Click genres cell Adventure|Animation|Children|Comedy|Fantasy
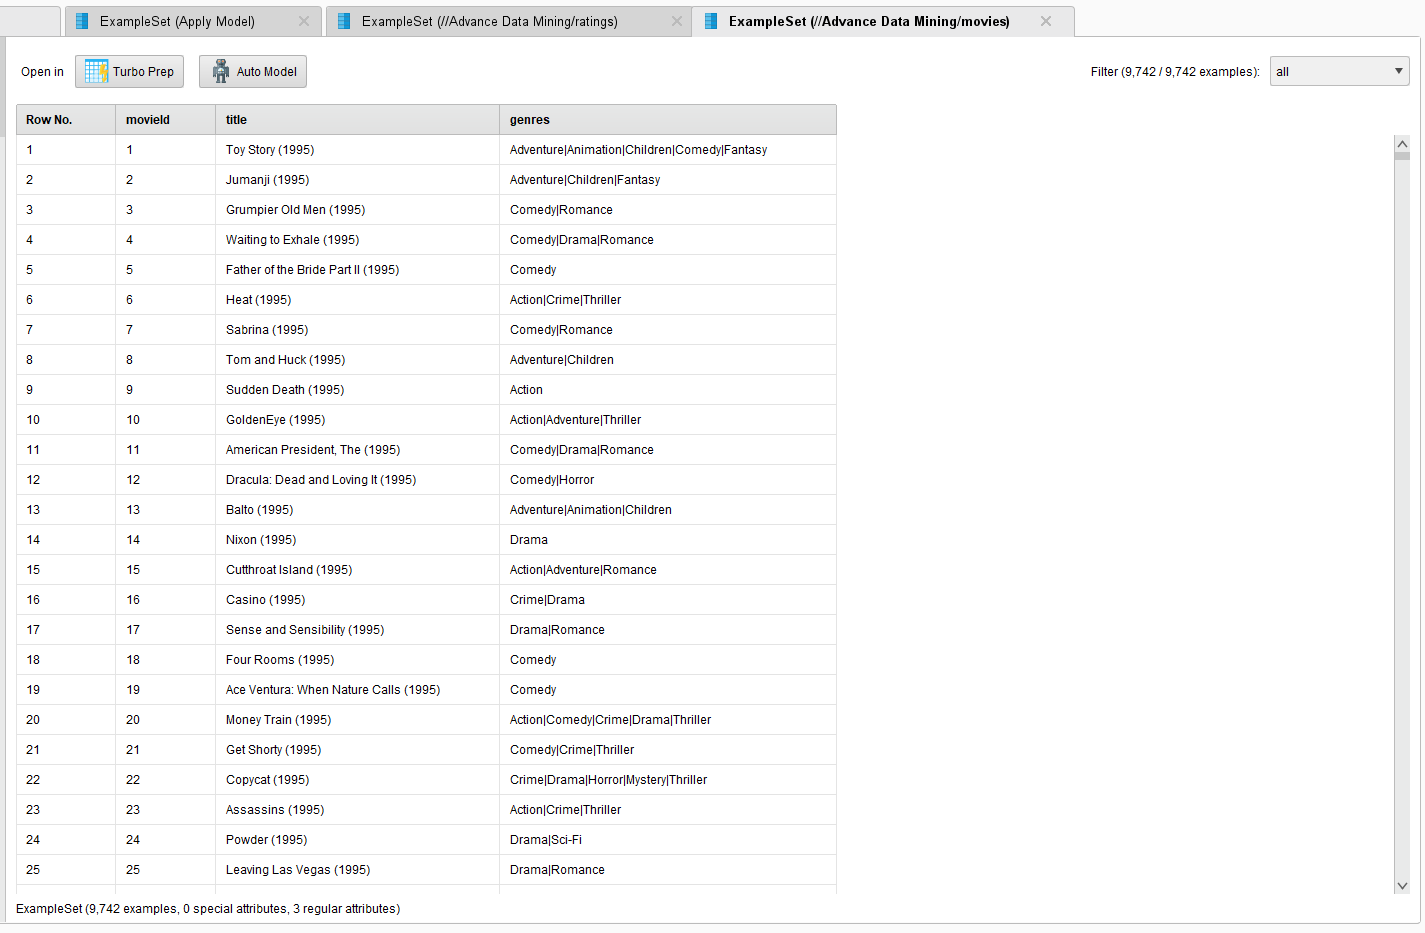Screen dimensions: 1425x933 pyautogui.click(x=668, y=150)
